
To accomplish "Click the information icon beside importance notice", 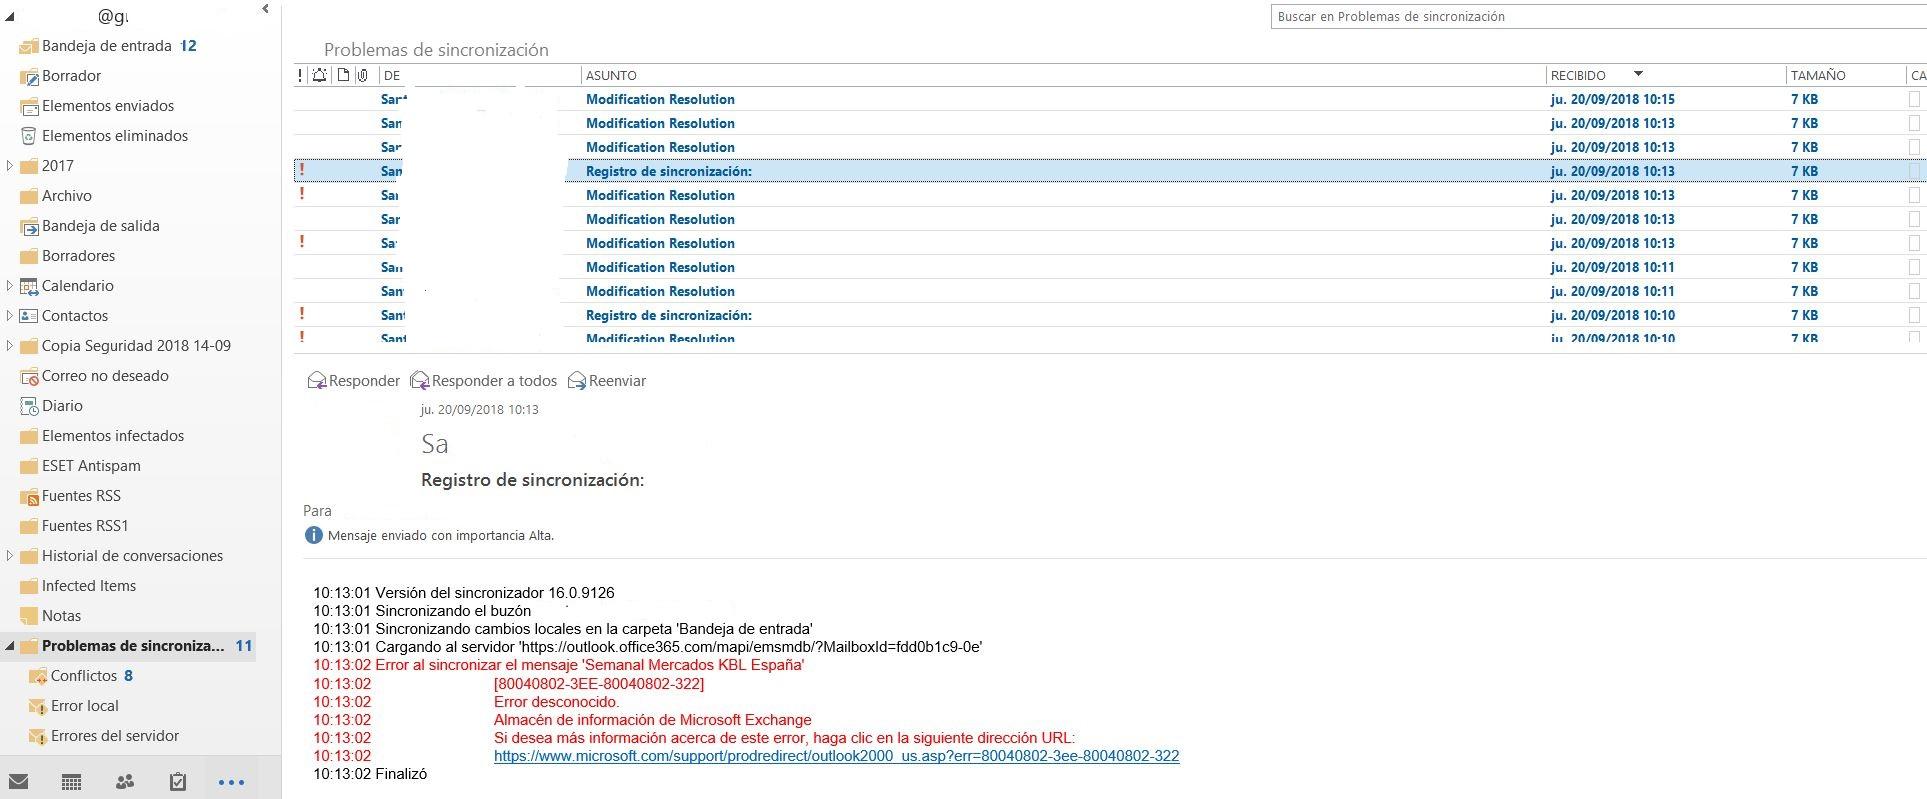I will coord(314,535).
